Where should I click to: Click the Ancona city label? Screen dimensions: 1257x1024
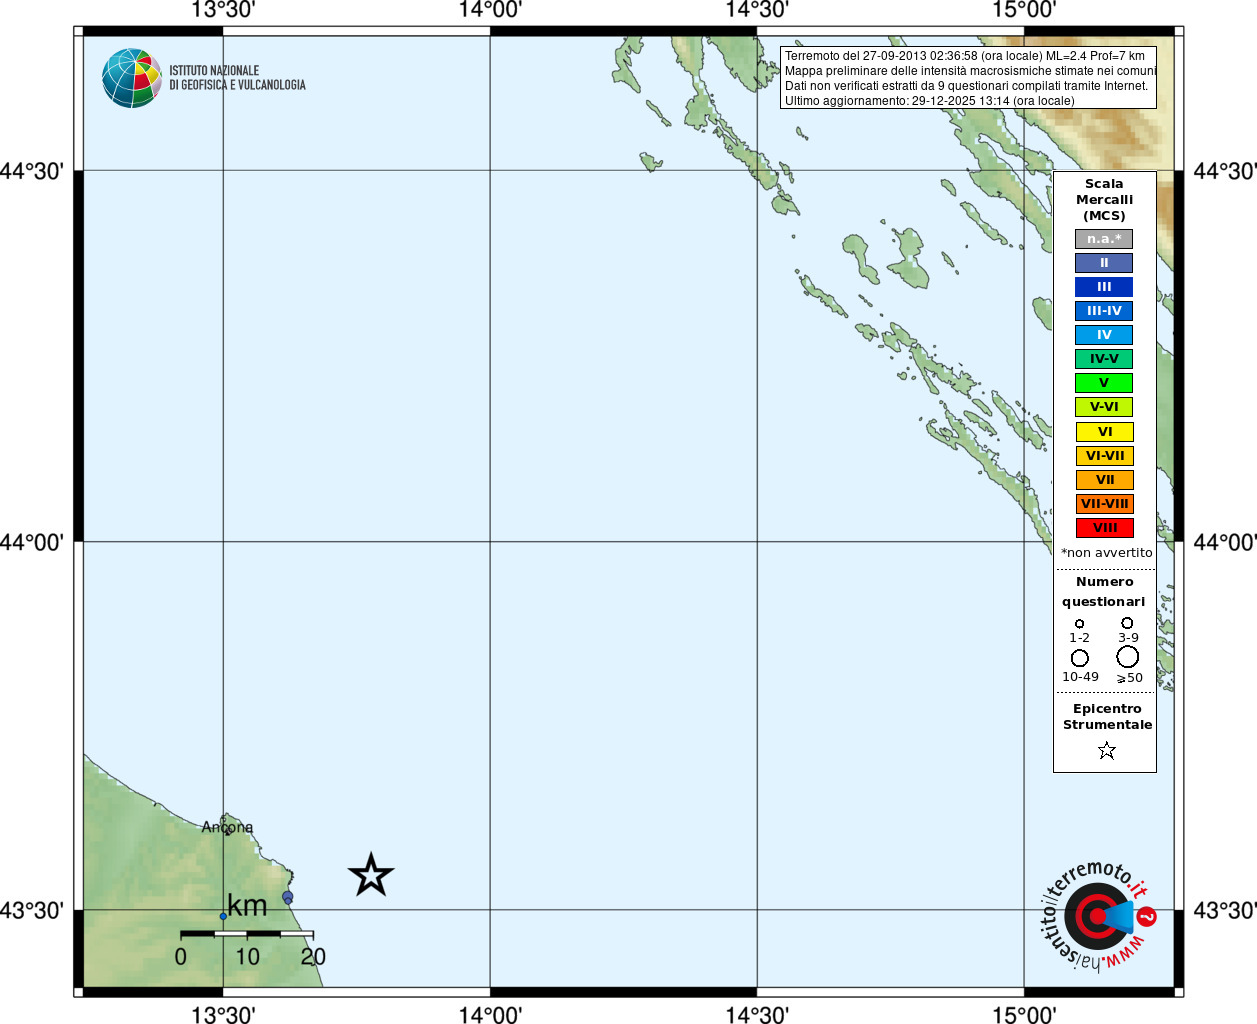227,827
